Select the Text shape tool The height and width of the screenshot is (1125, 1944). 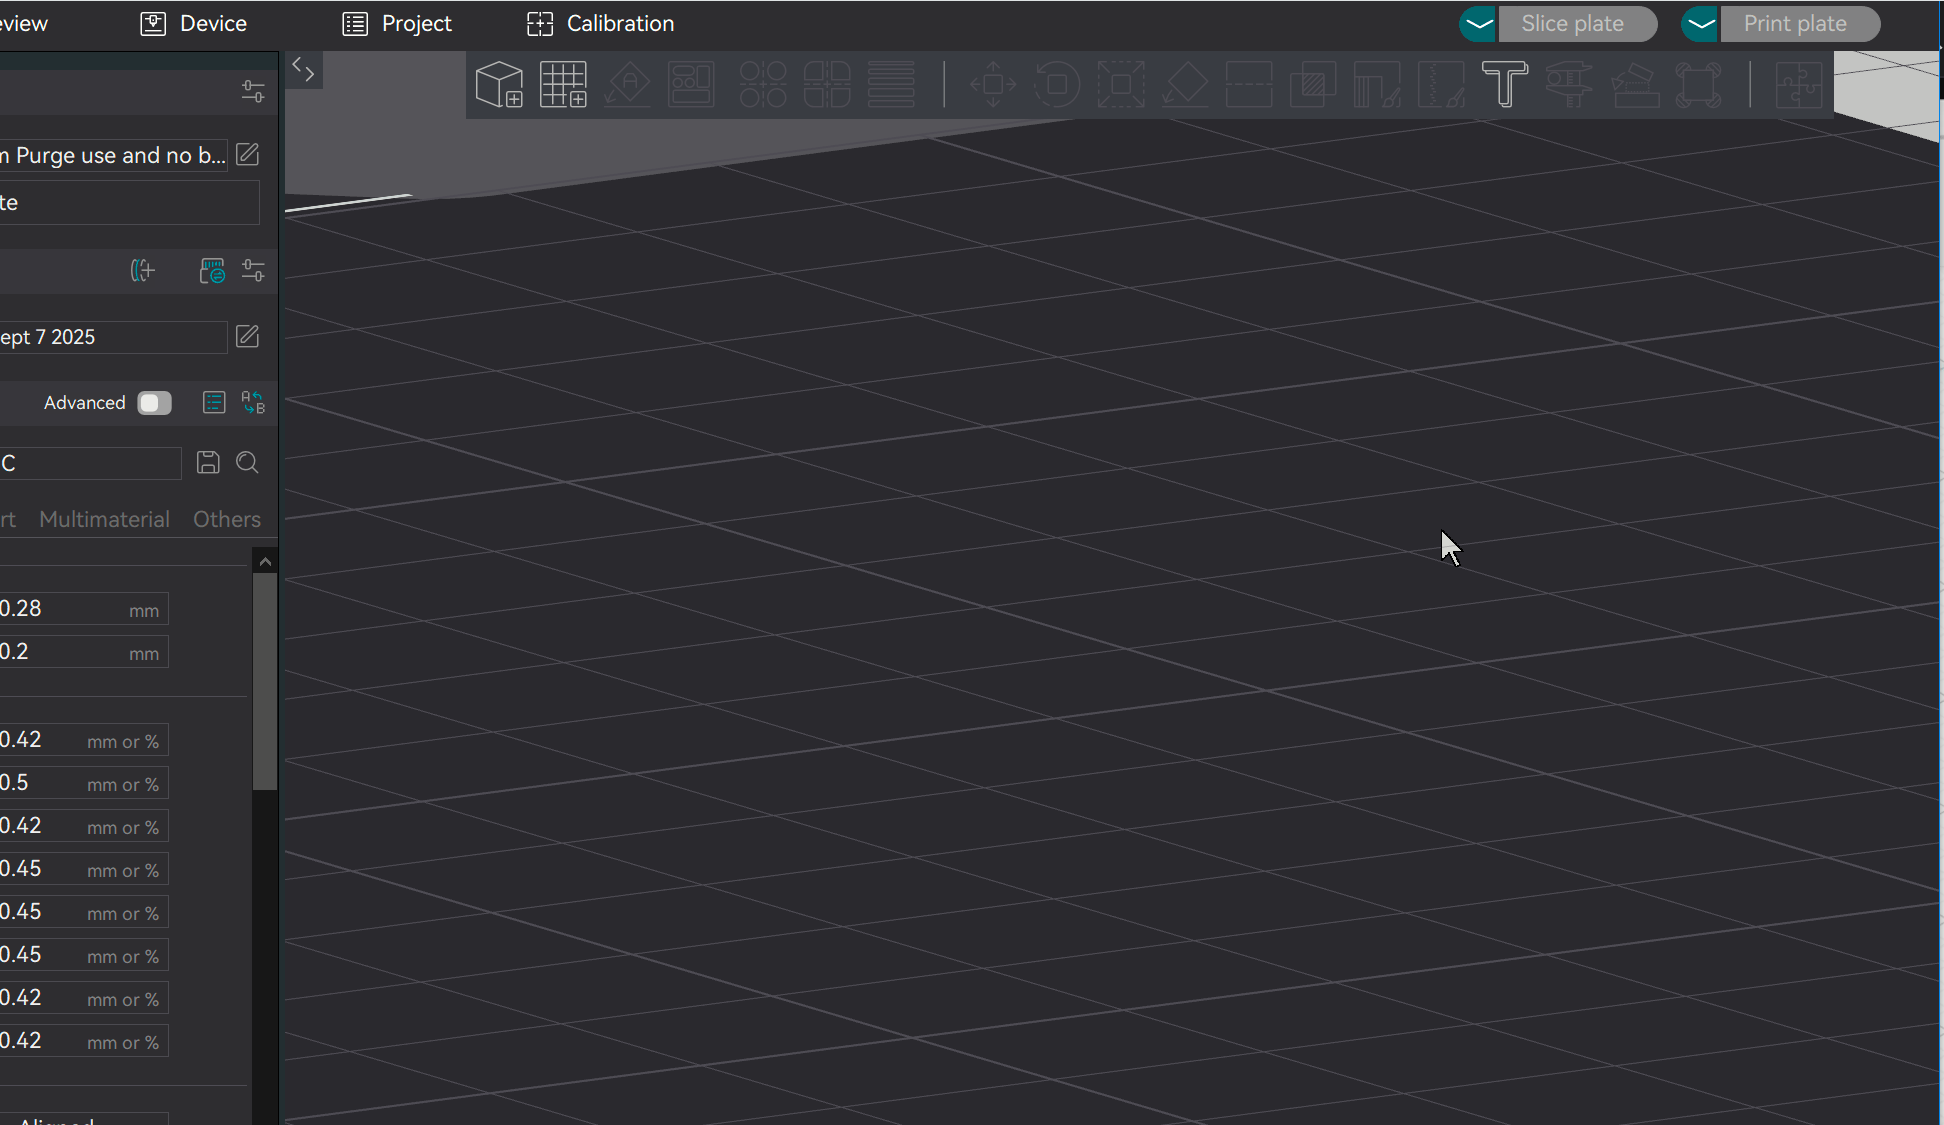tap(1505, 84)
